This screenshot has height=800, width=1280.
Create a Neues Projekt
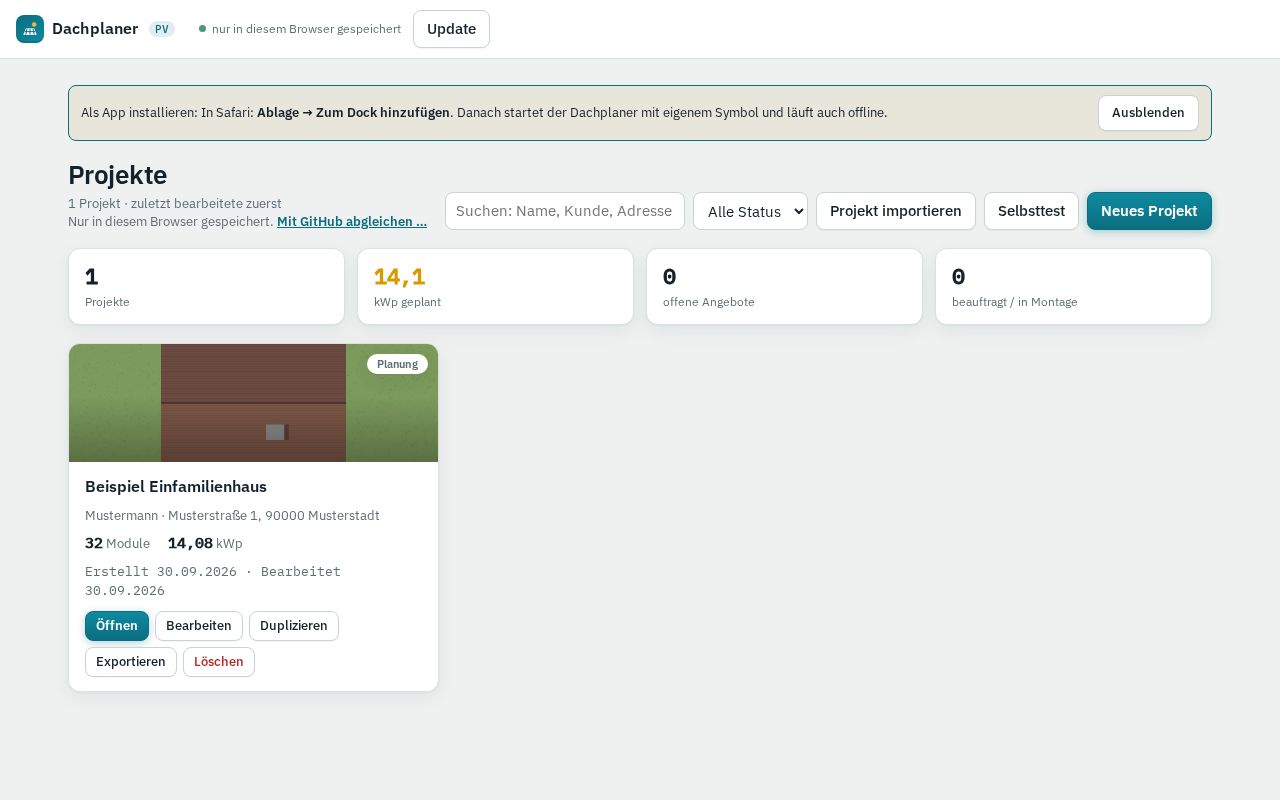pyautogui.click(x=1149, y=211)
